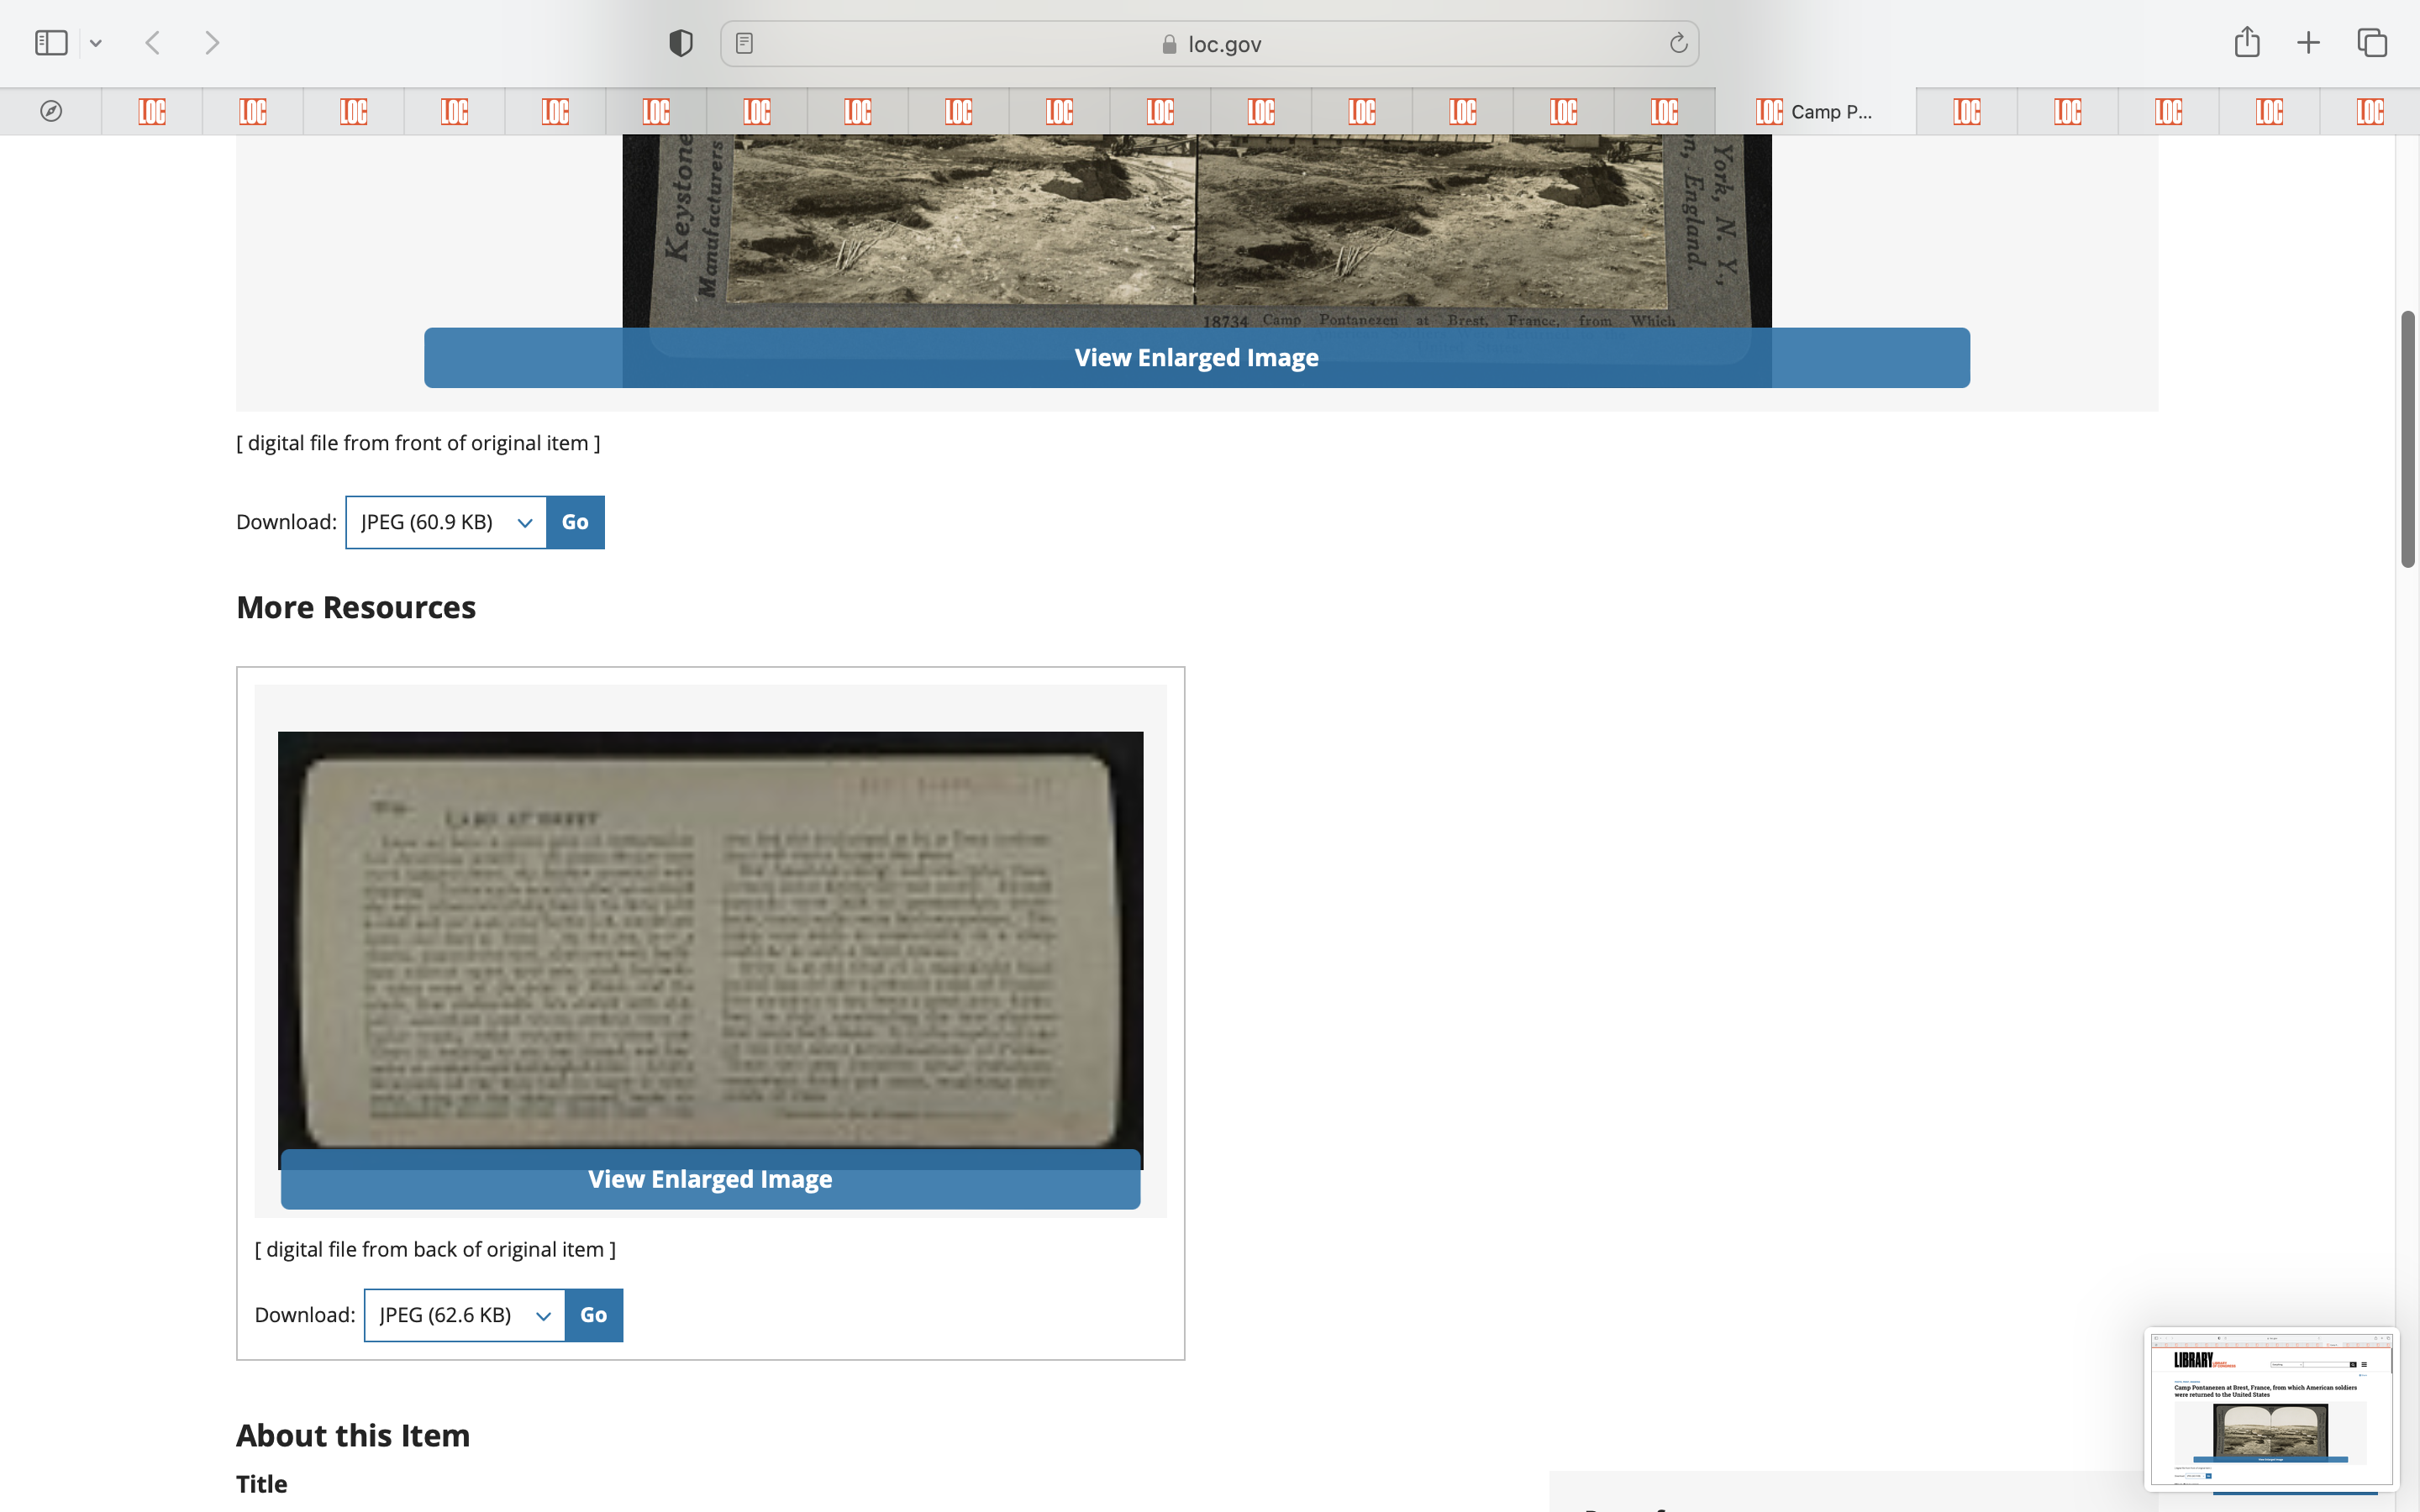
Task: Click Go next to JPEG (62.6 KB)
Action: pyautogui.click(x=593, y=1315)
